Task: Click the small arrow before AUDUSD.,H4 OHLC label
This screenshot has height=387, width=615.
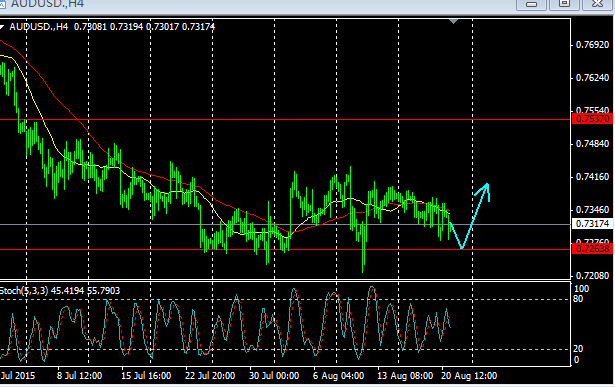Action: click(x=2, y=27)
